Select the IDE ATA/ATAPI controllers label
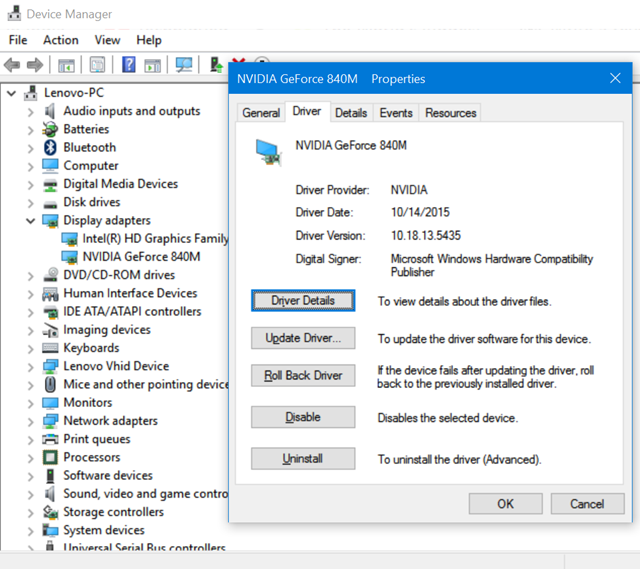The image size is (640, 569). [132, 311]
